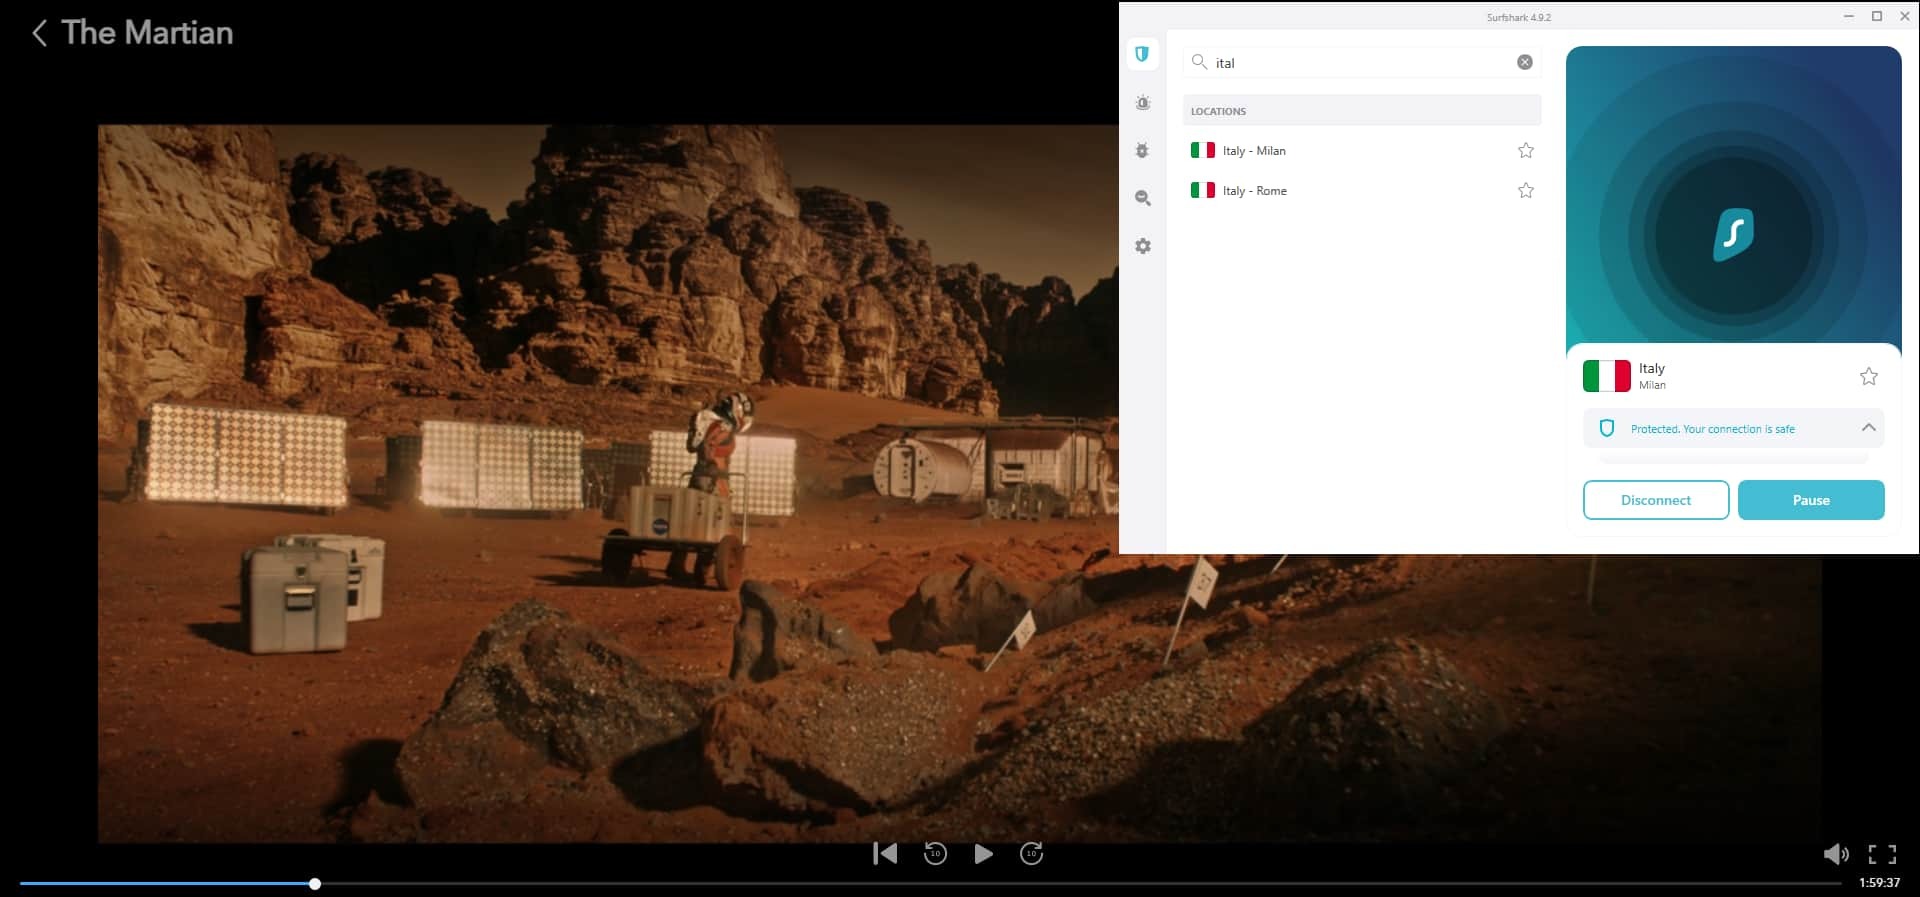1920x897 pixels.
Task: Enter fullscreen mode for the video
Action: point(1882,854)
